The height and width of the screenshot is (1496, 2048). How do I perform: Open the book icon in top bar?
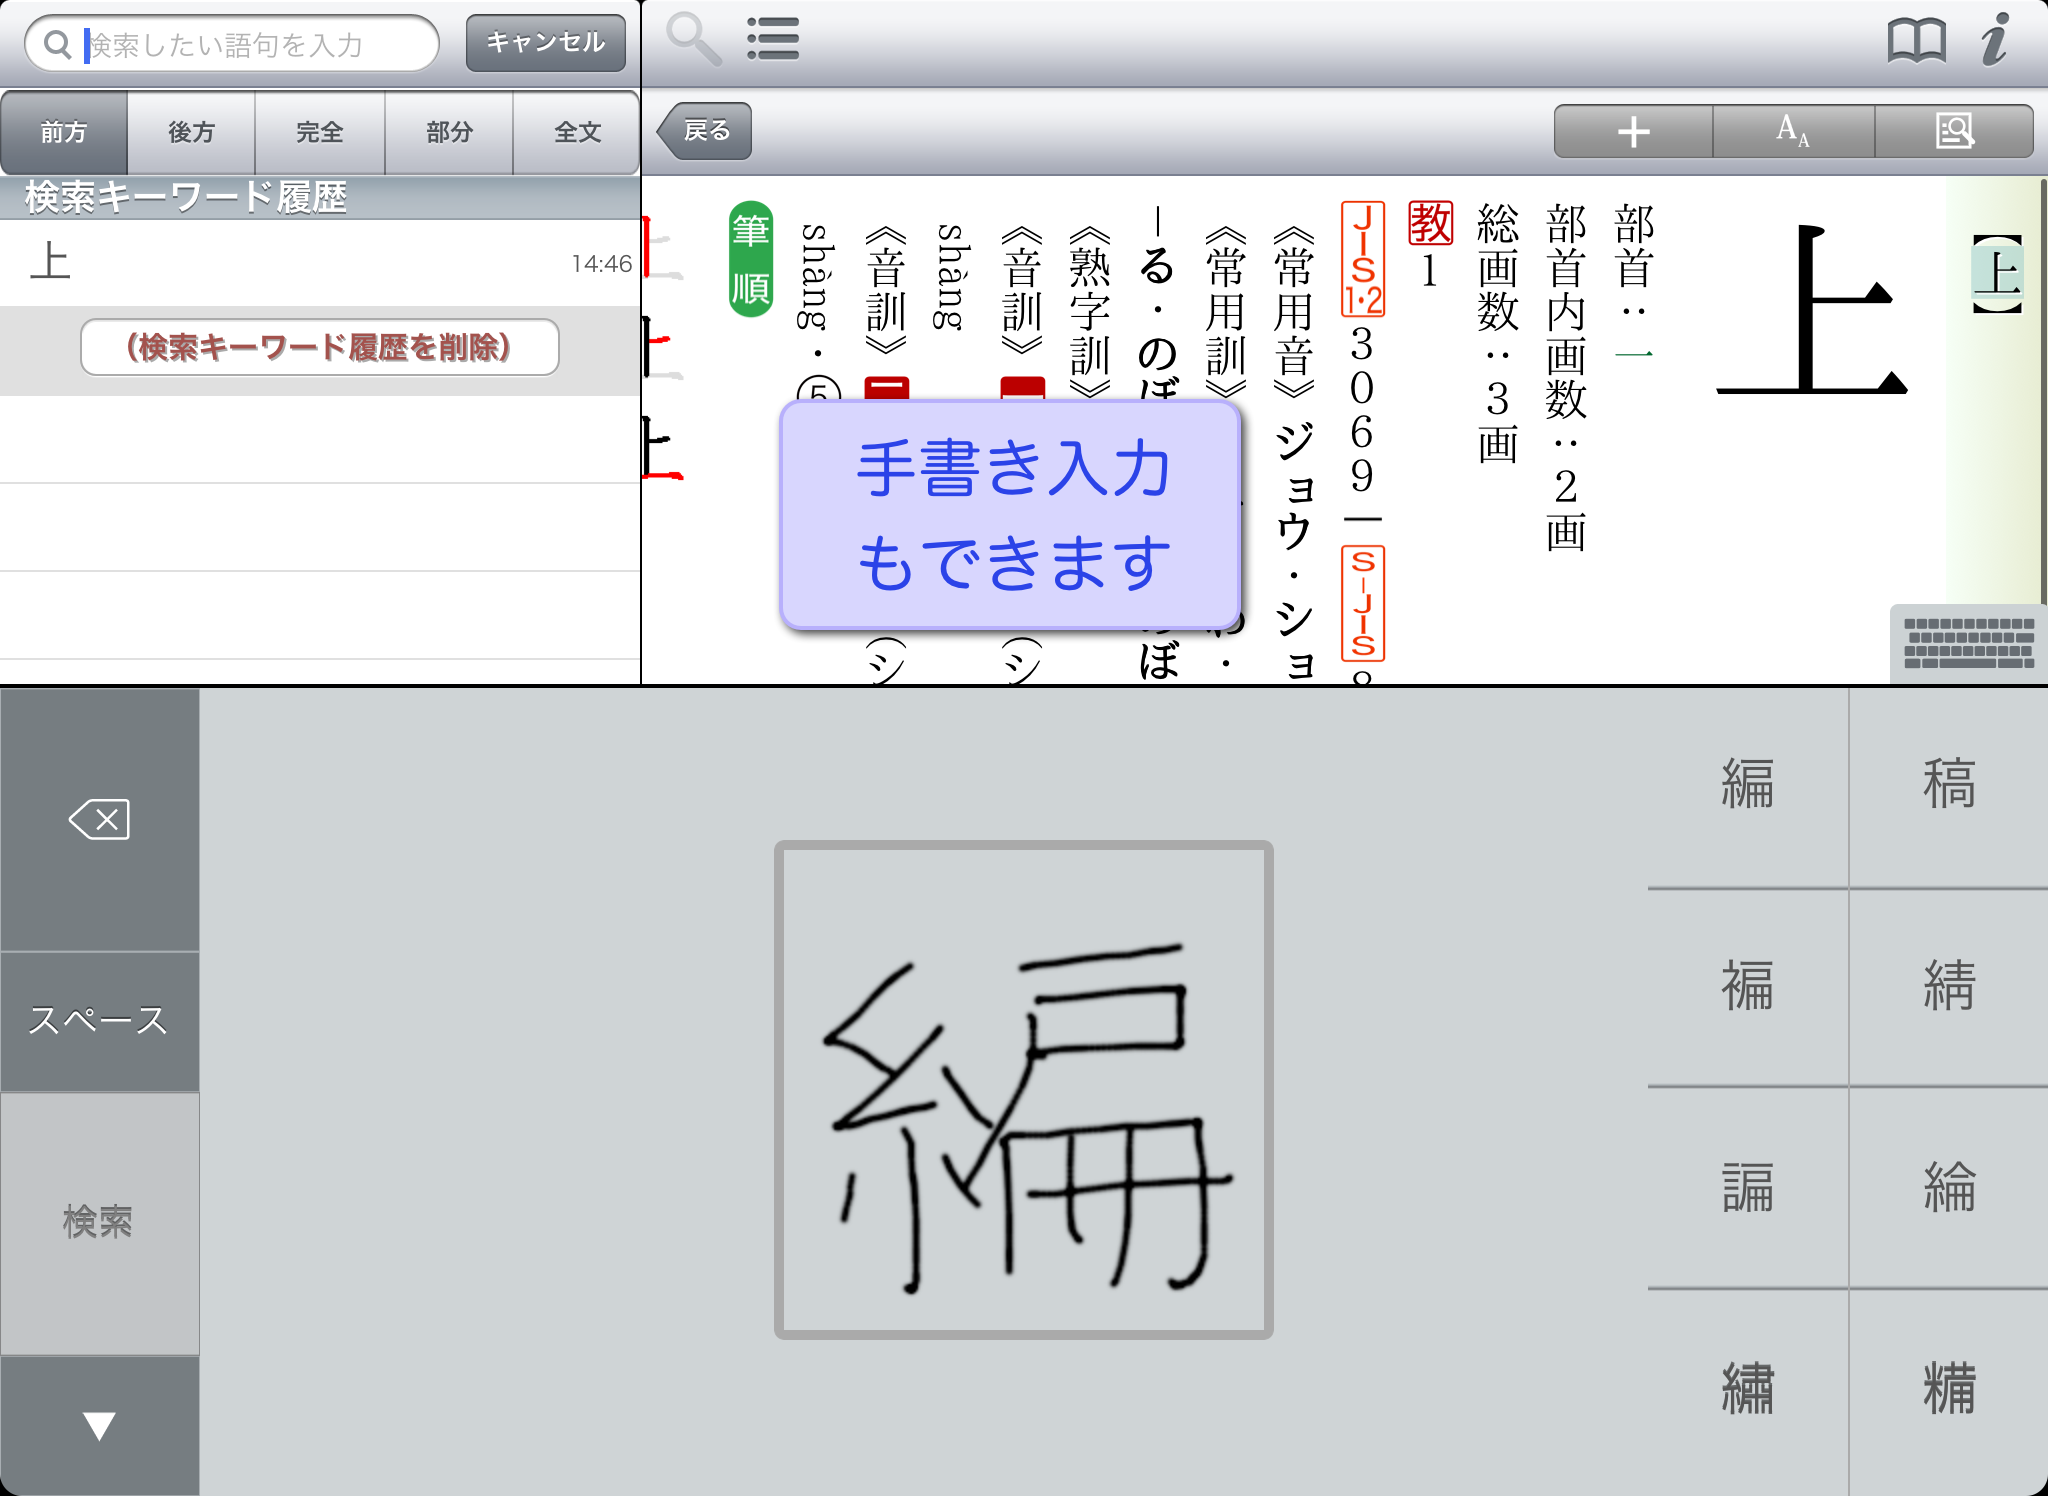pos(1916,42)
